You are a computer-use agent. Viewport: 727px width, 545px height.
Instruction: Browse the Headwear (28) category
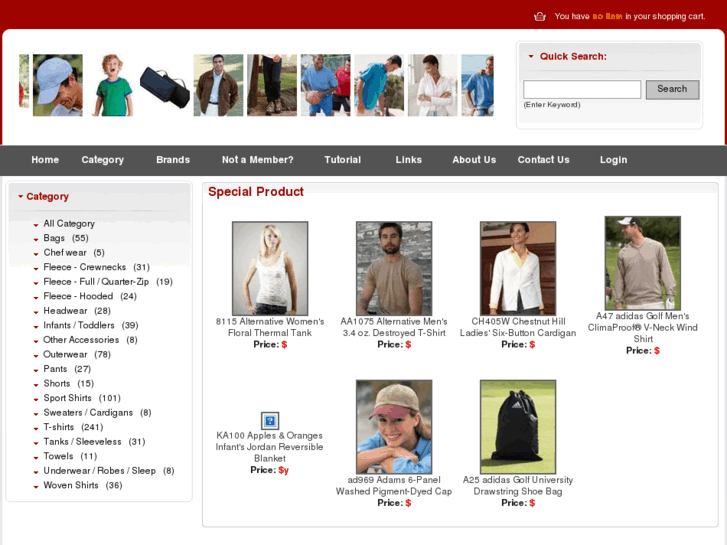point(77,311)
